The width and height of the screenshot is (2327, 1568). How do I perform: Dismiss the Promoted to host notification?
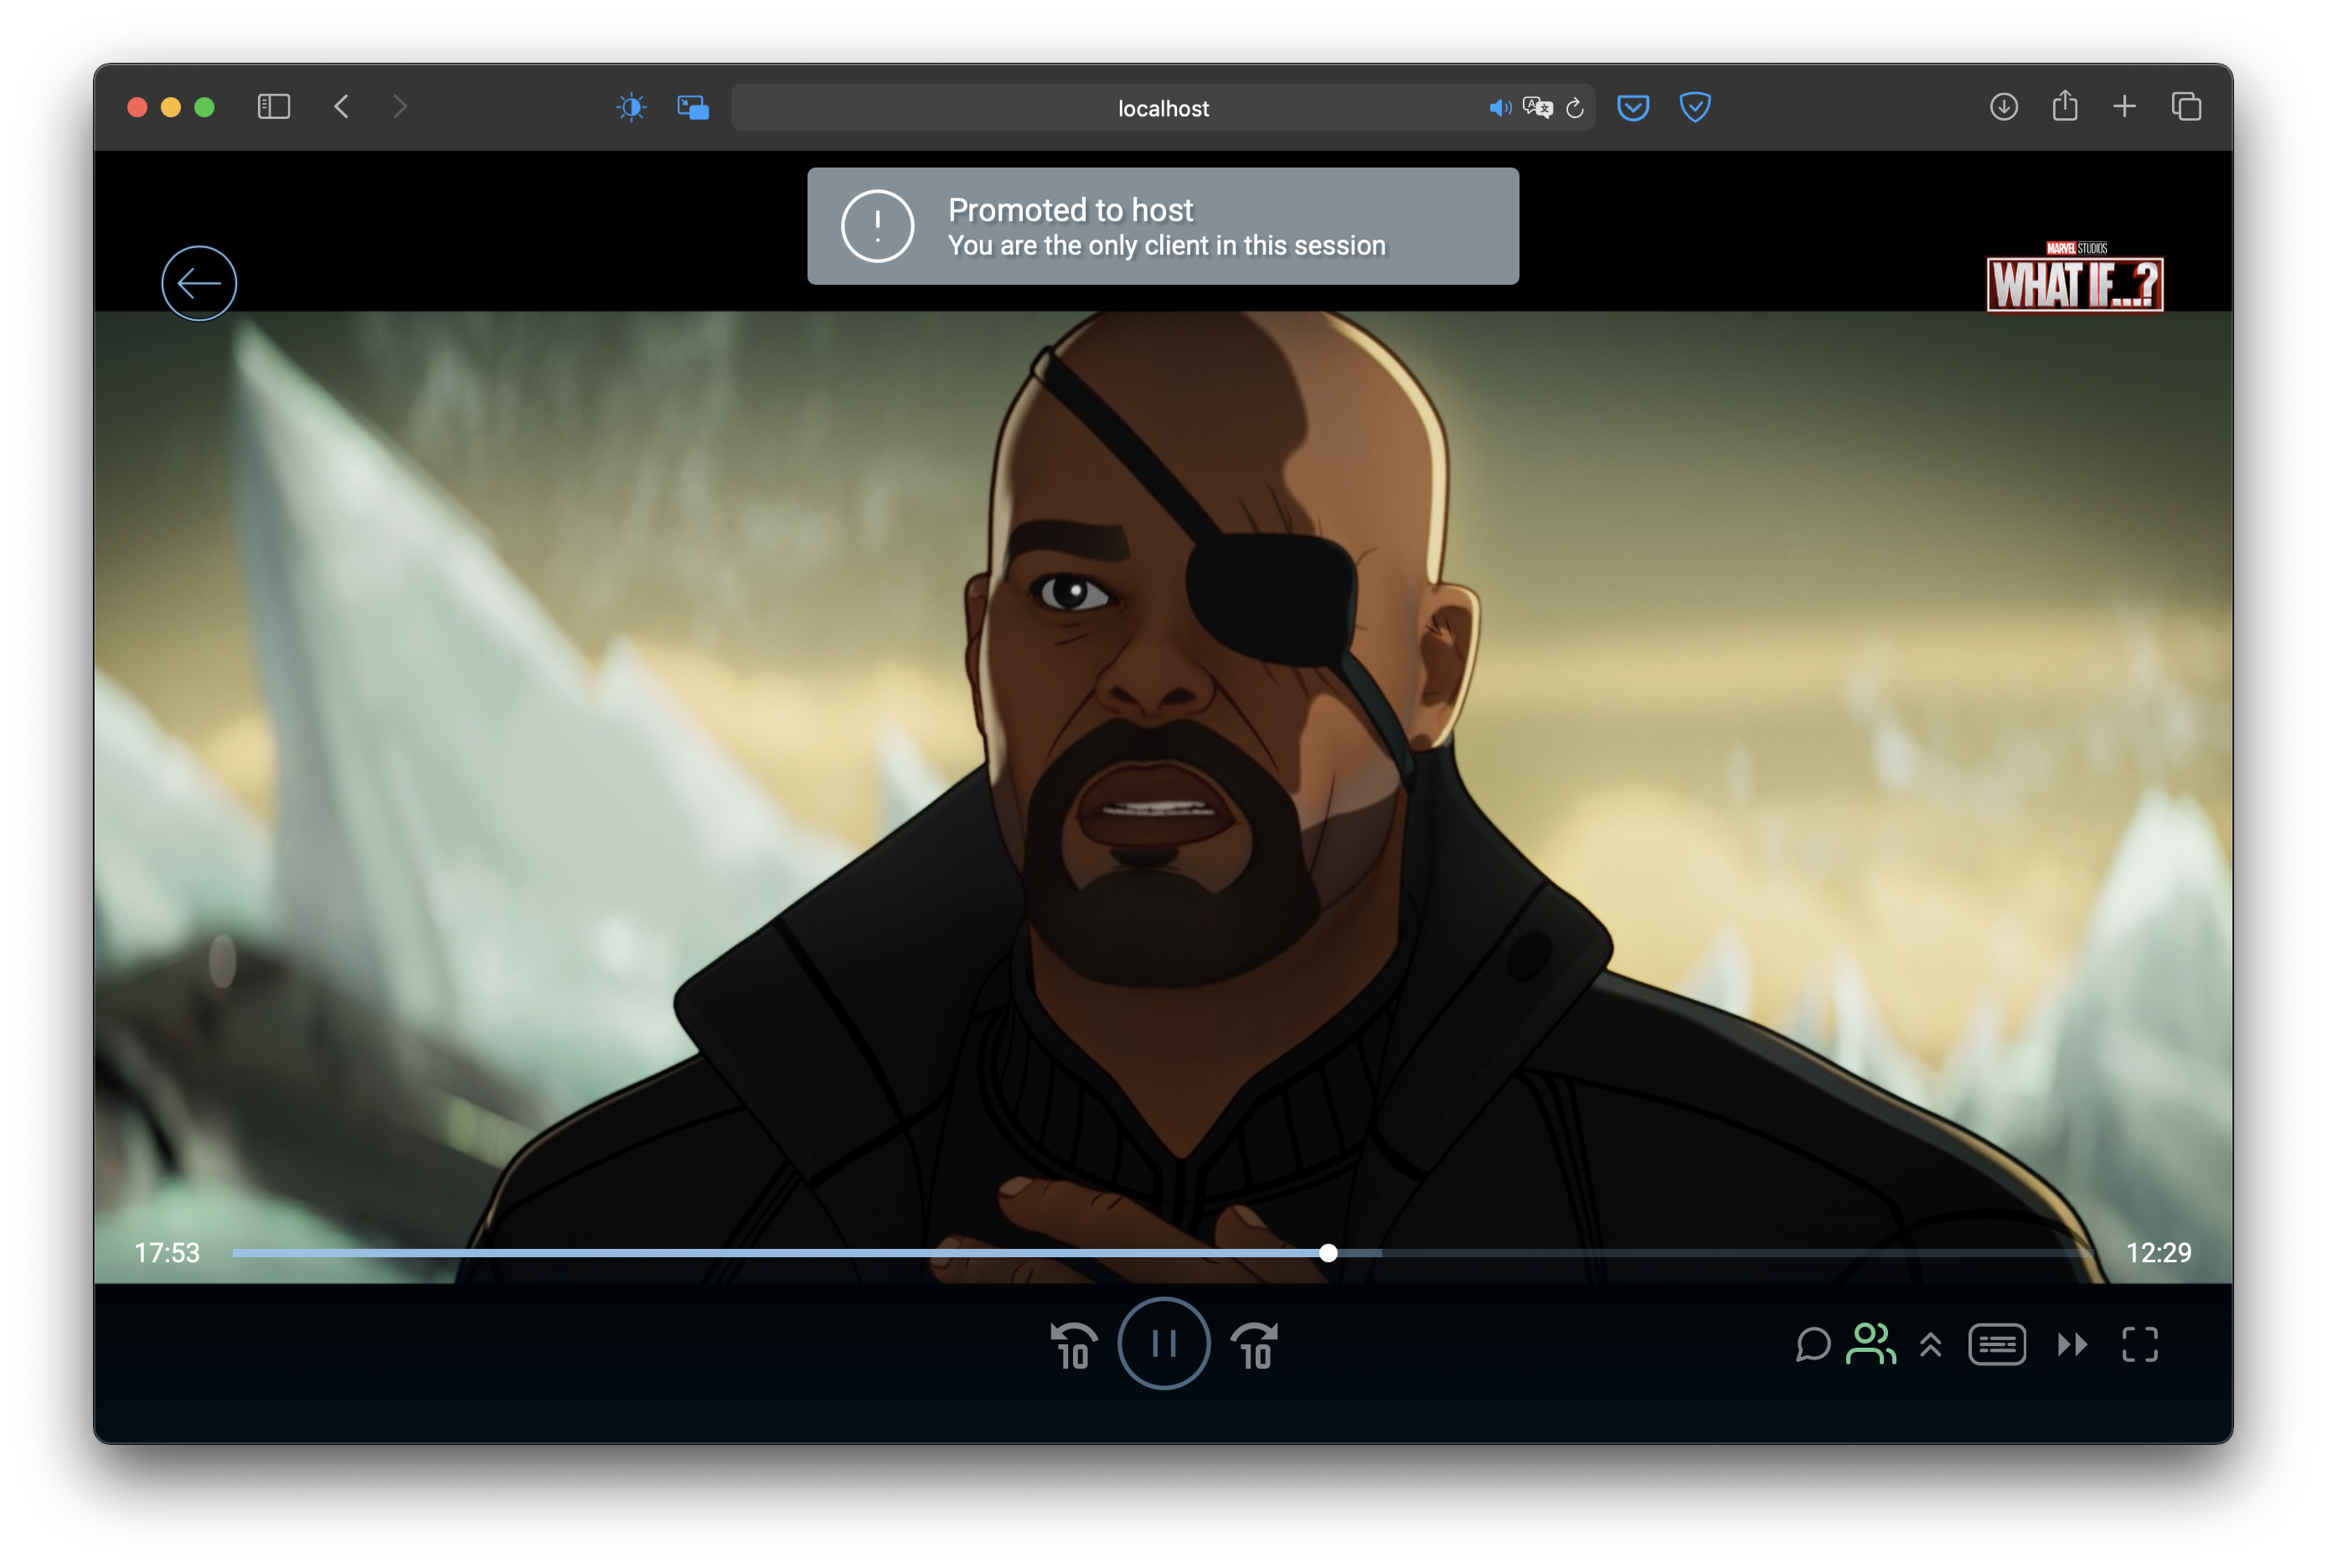1162,226
